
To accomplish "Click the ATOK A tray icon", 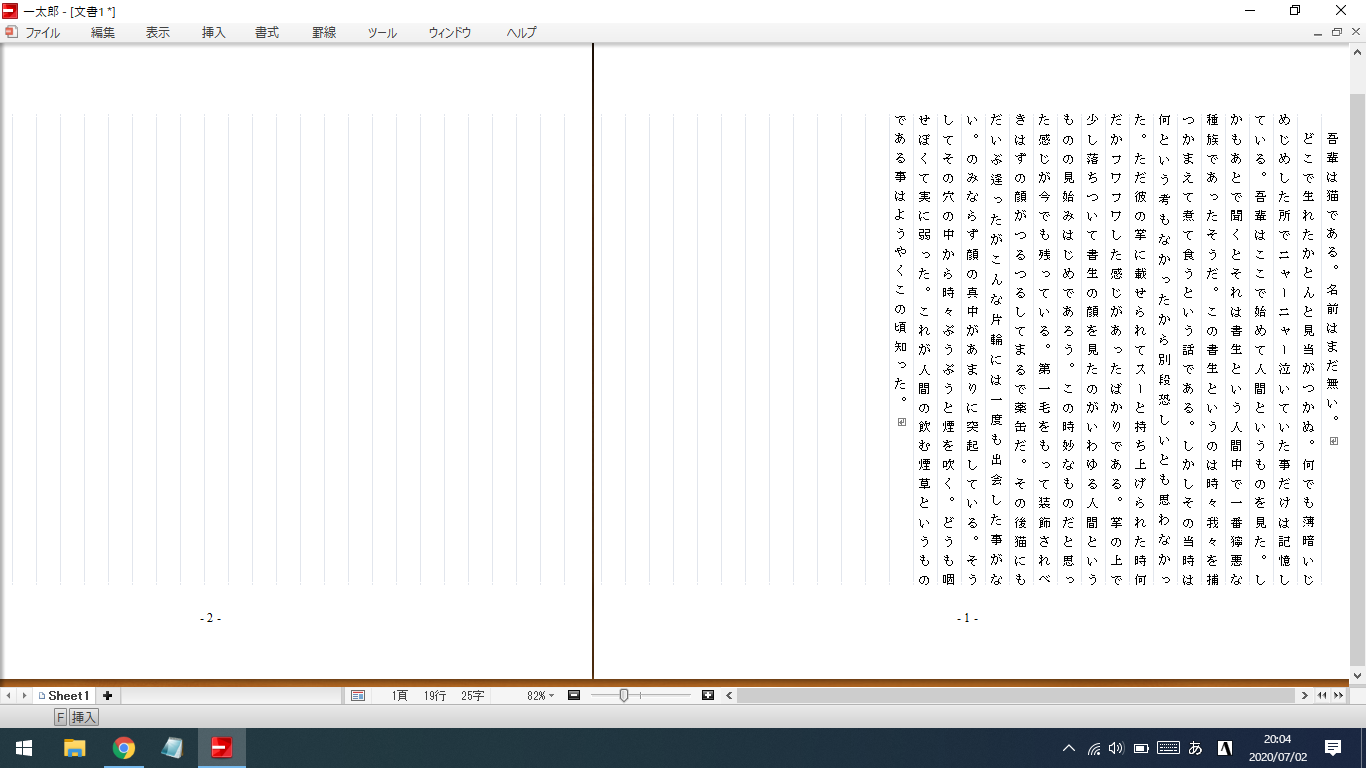I will tap(1224, 748).
